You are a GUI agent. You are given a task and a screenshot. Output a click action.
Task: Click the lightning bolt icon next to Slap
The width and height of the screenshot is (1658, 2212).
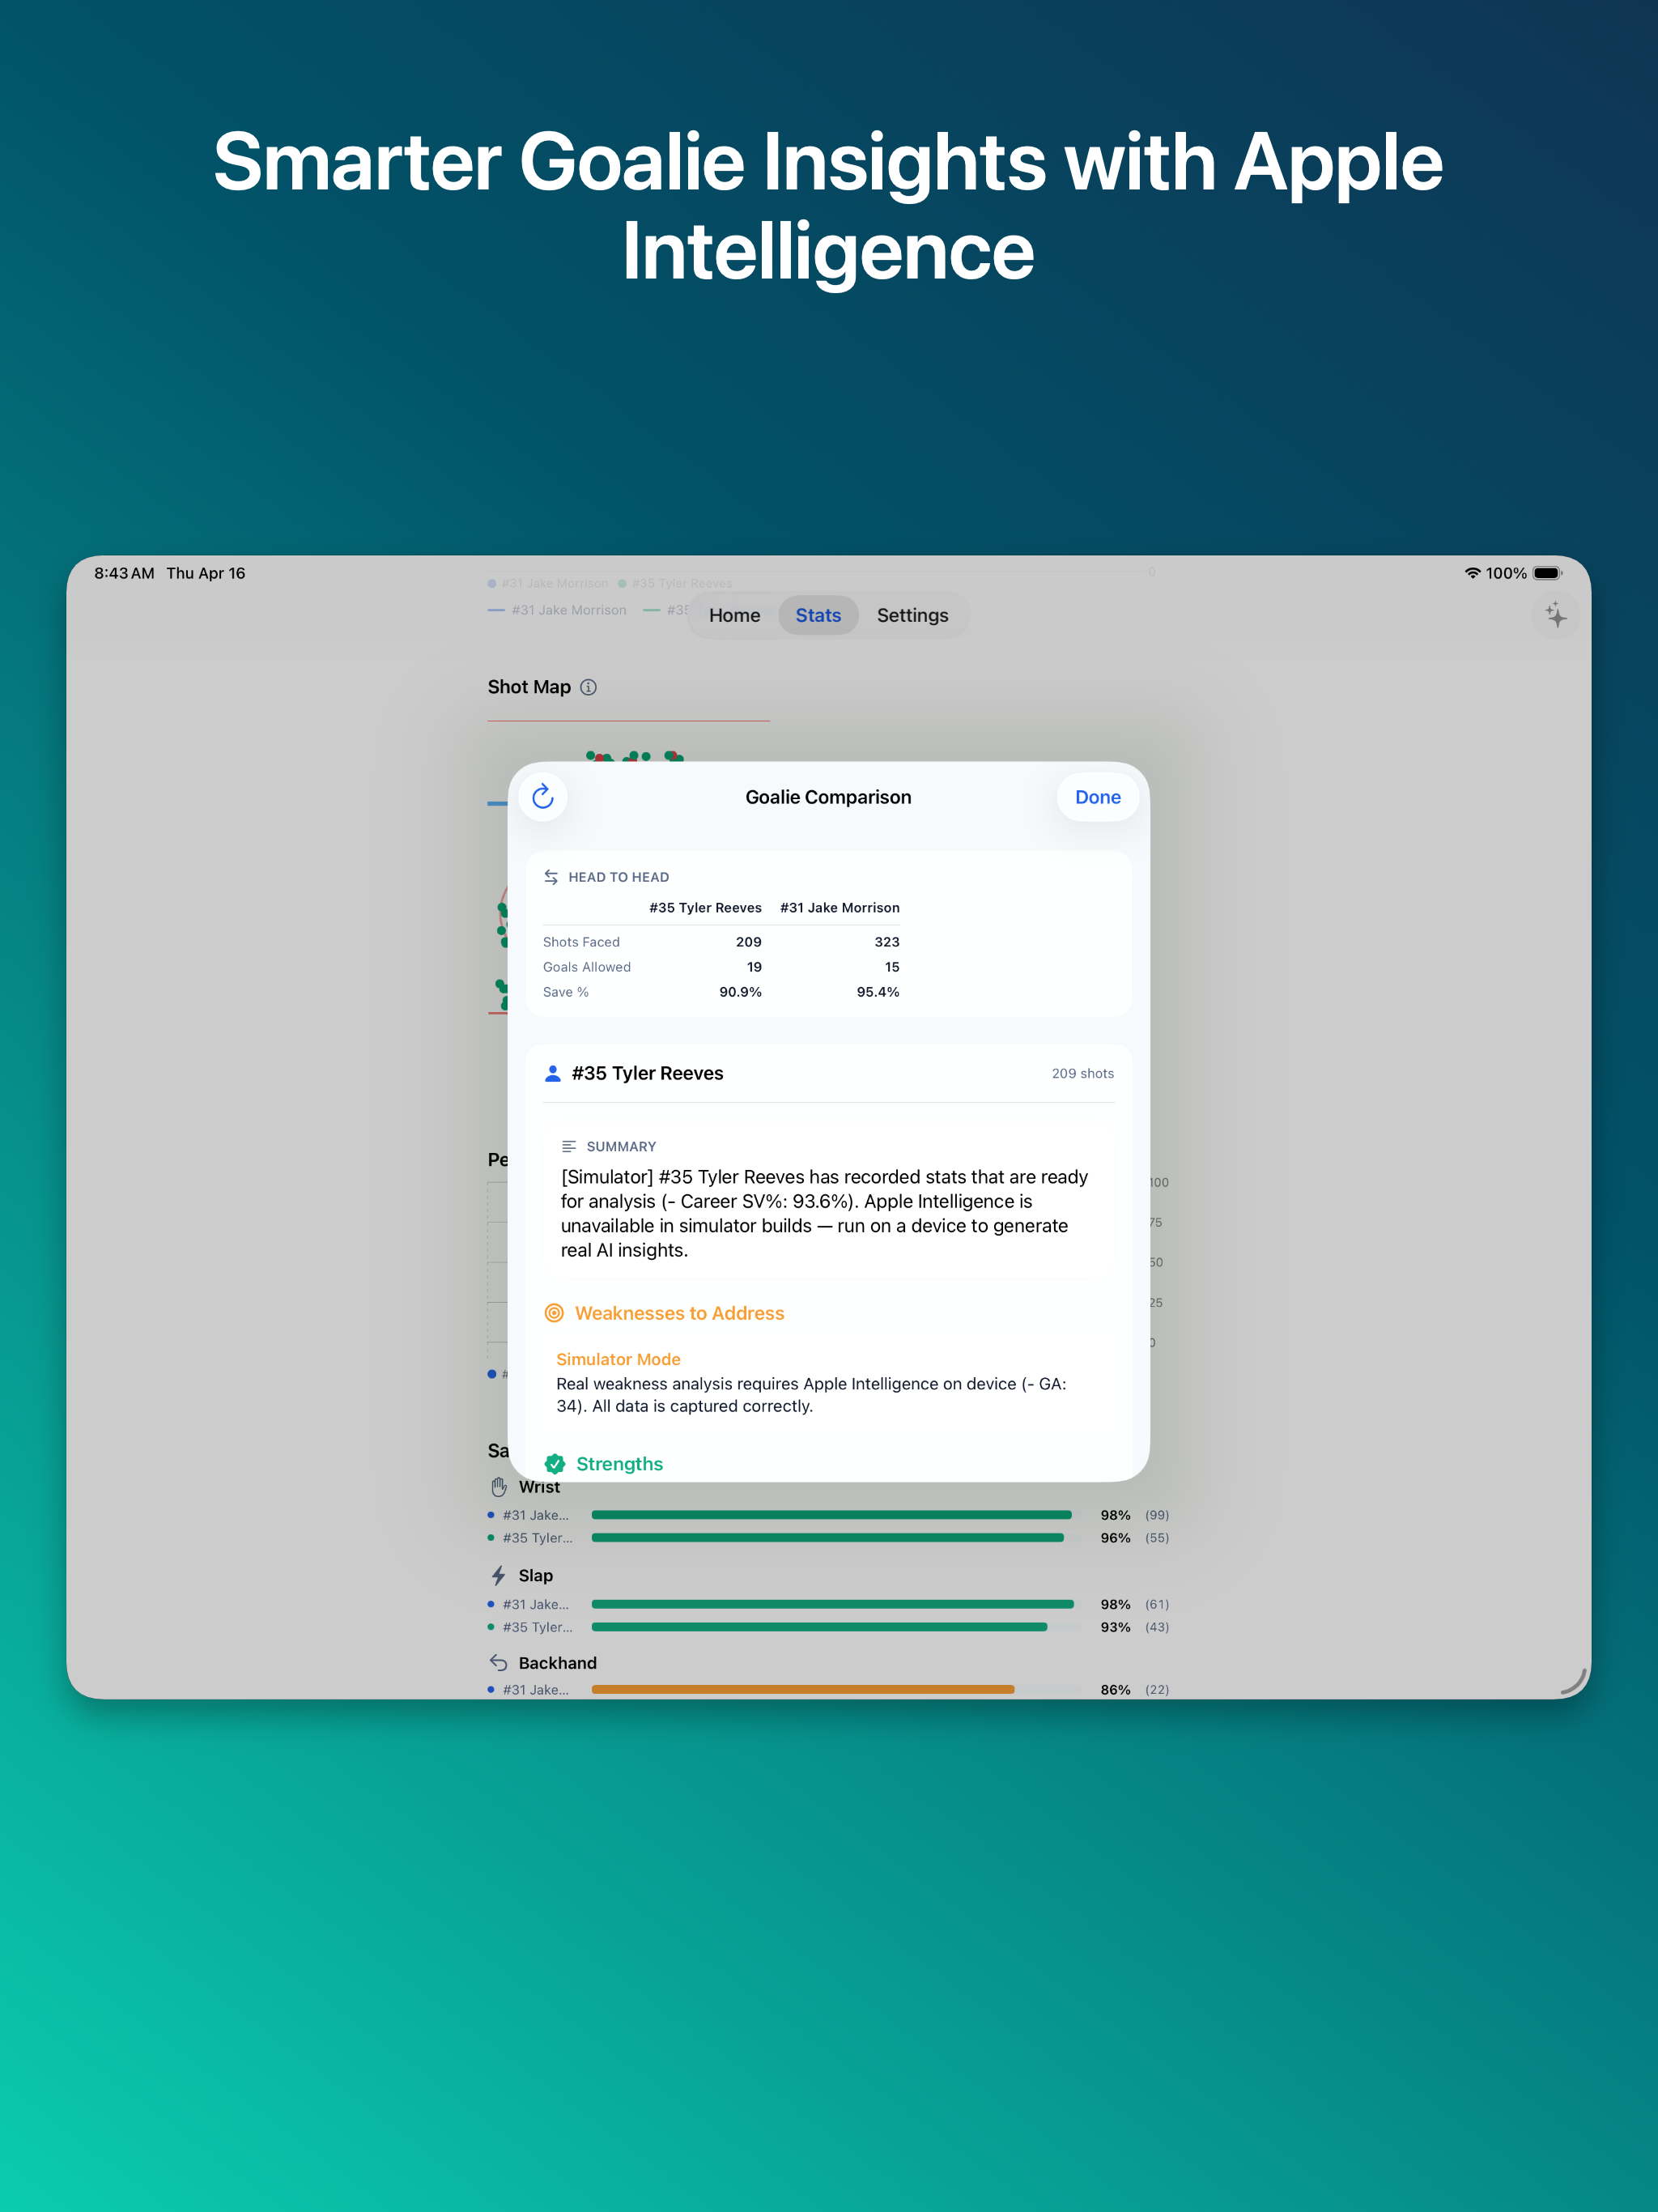[x=499, y=1576]
